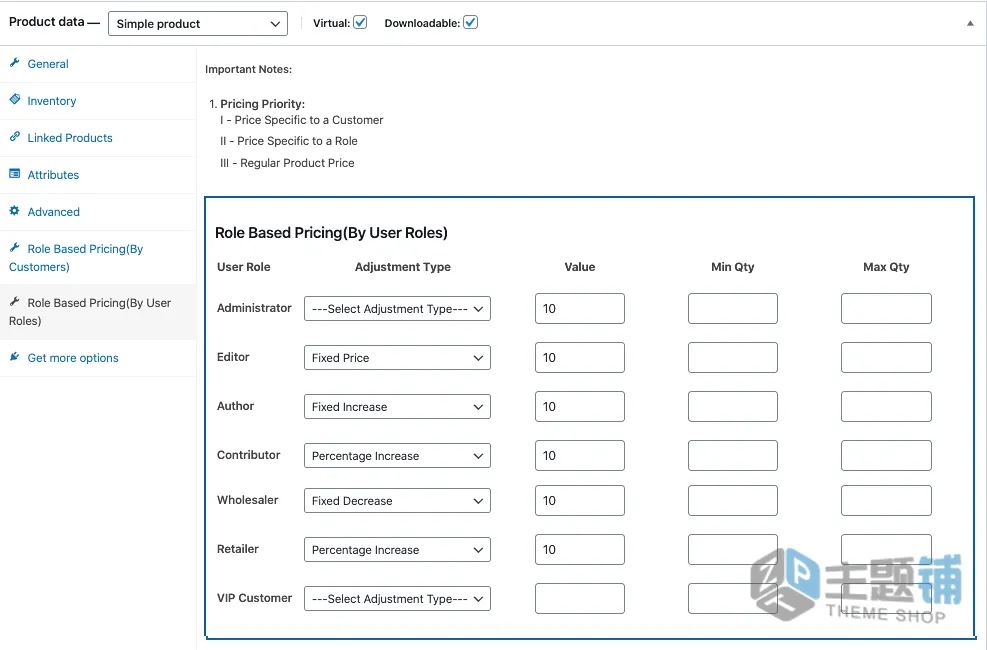The height and width of the screenshot is (650, 987).
Task: Click the Wholesaler Value field
Action: 580,501
